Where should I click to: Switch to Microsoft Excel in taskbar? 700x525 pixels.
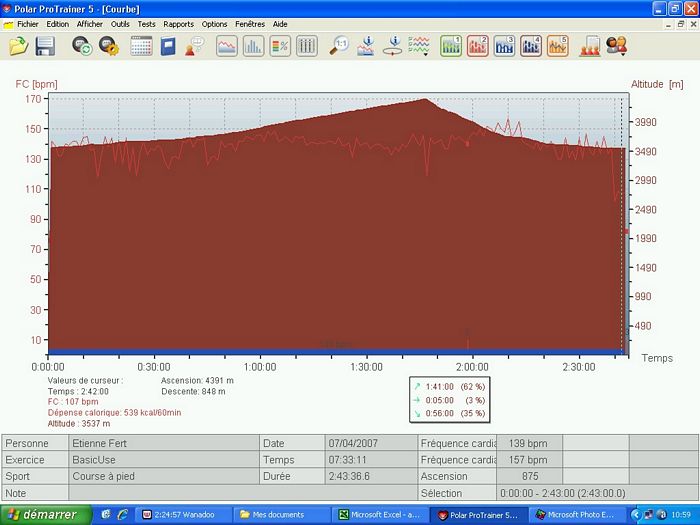(x=381, y=514)
